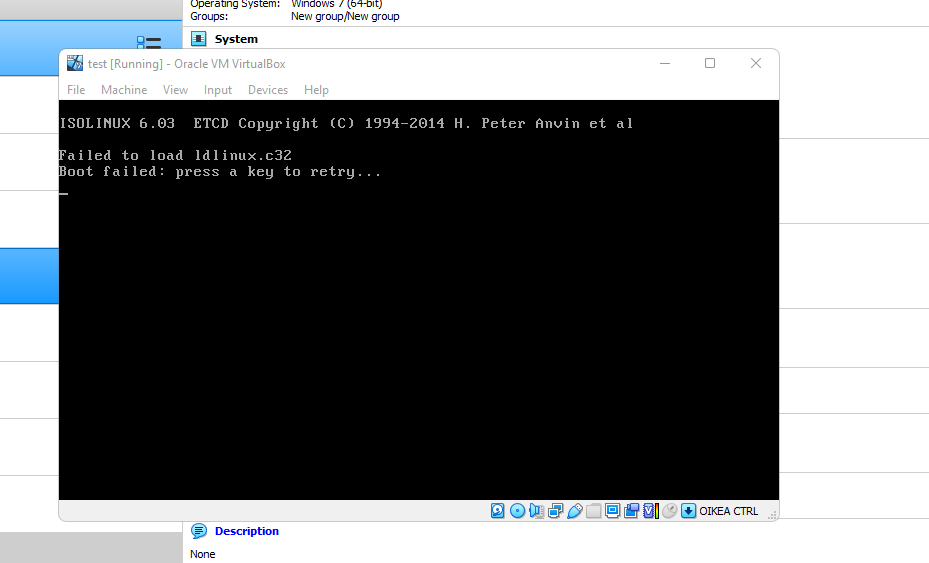The height and width of the screenshot is (563, 929).
Task: Click the keyboard capture host key arrow
Action: pos(688,511)
